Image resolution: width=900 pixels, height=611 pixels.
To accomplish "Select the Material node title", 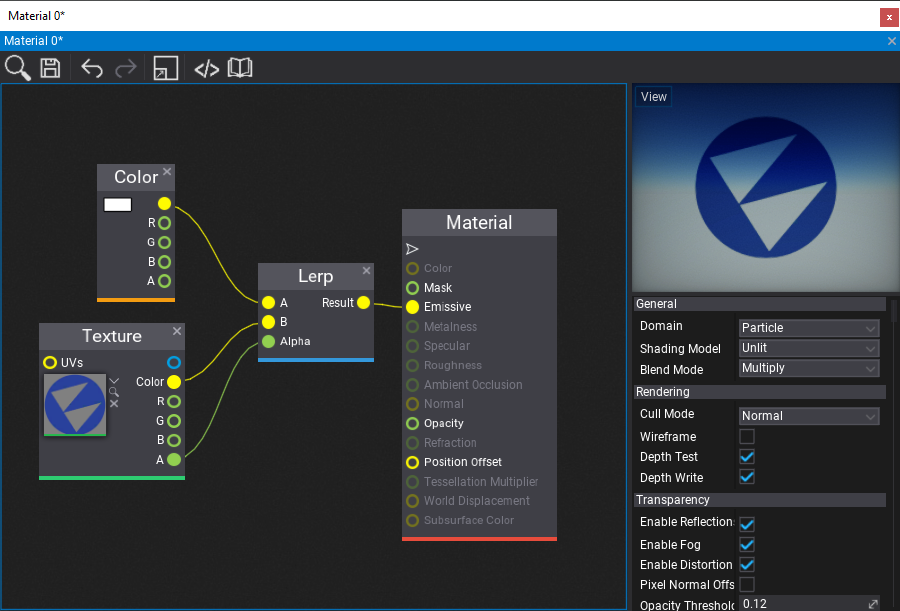I will 479,223.
